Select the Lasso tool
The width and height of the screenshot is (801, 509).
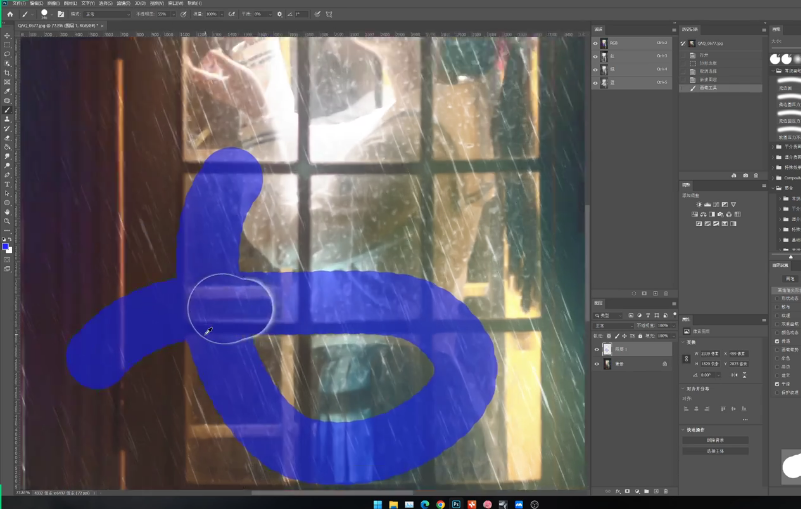click(7, 54)
